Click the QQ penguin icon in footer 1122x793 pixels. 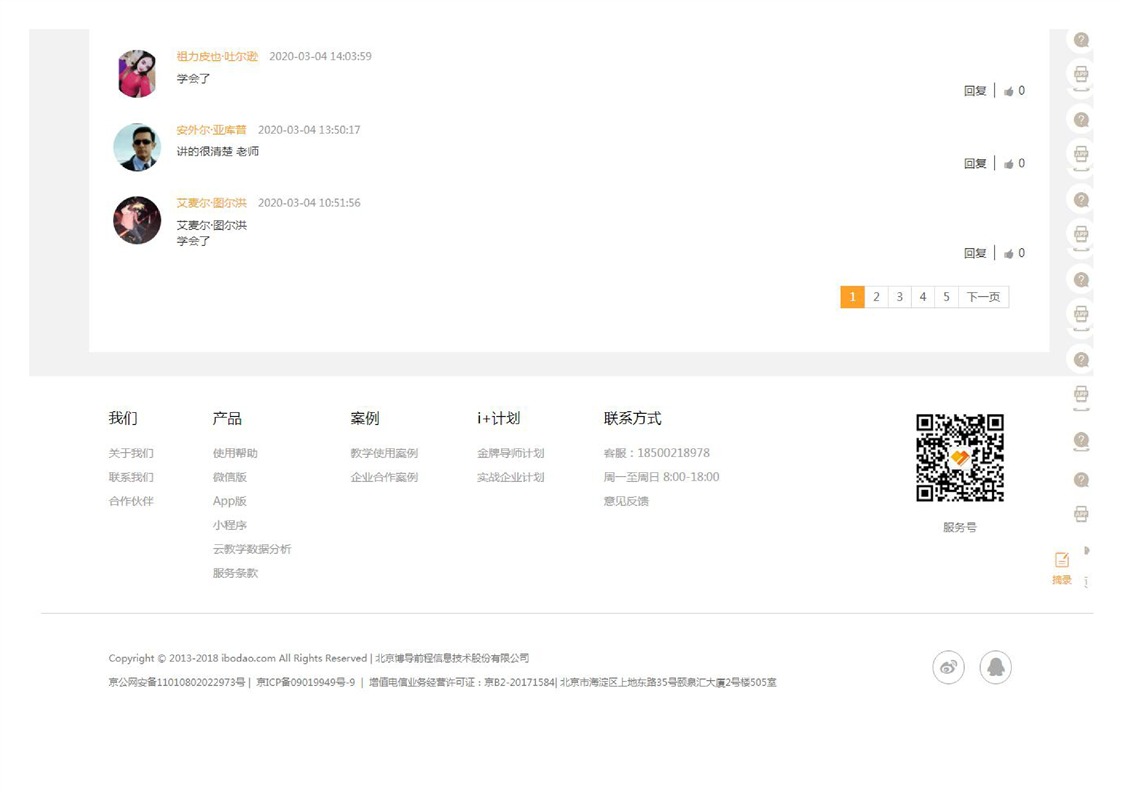(995, 668)
